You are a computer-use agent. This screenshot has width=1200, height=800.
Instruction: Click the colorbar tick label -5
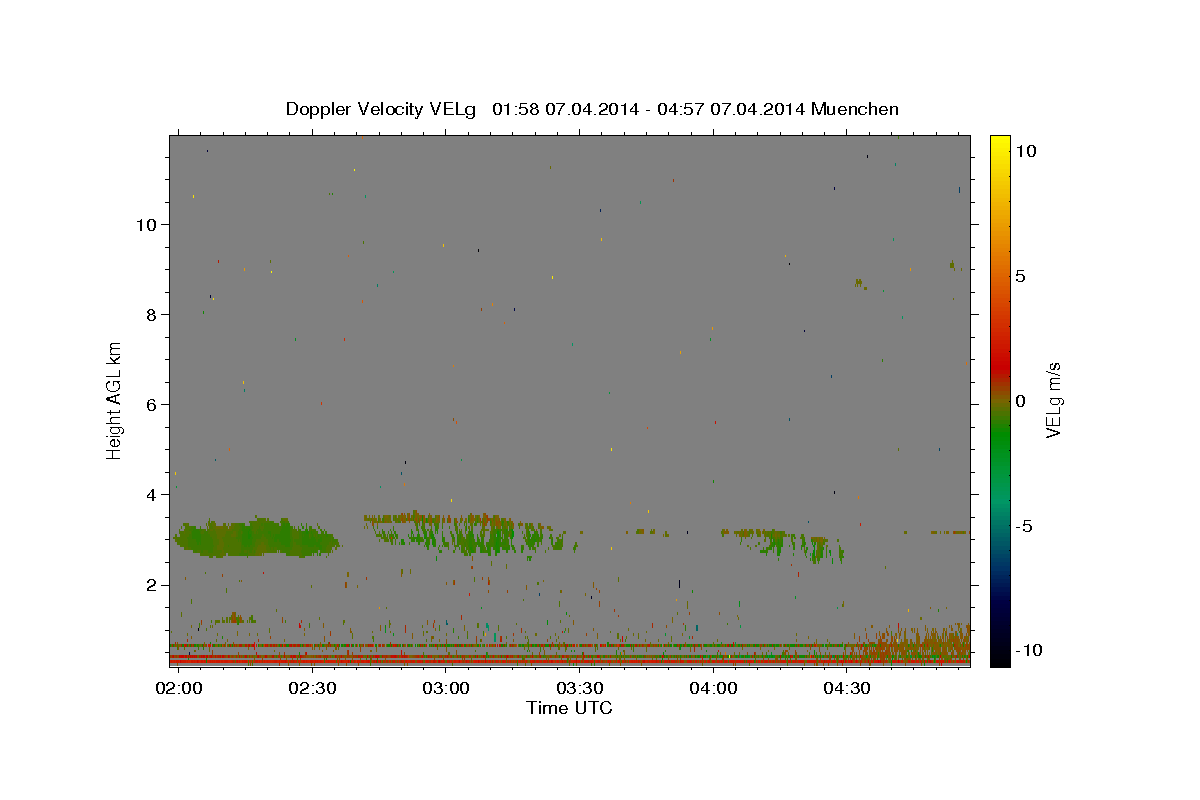tap(1024, 526)
